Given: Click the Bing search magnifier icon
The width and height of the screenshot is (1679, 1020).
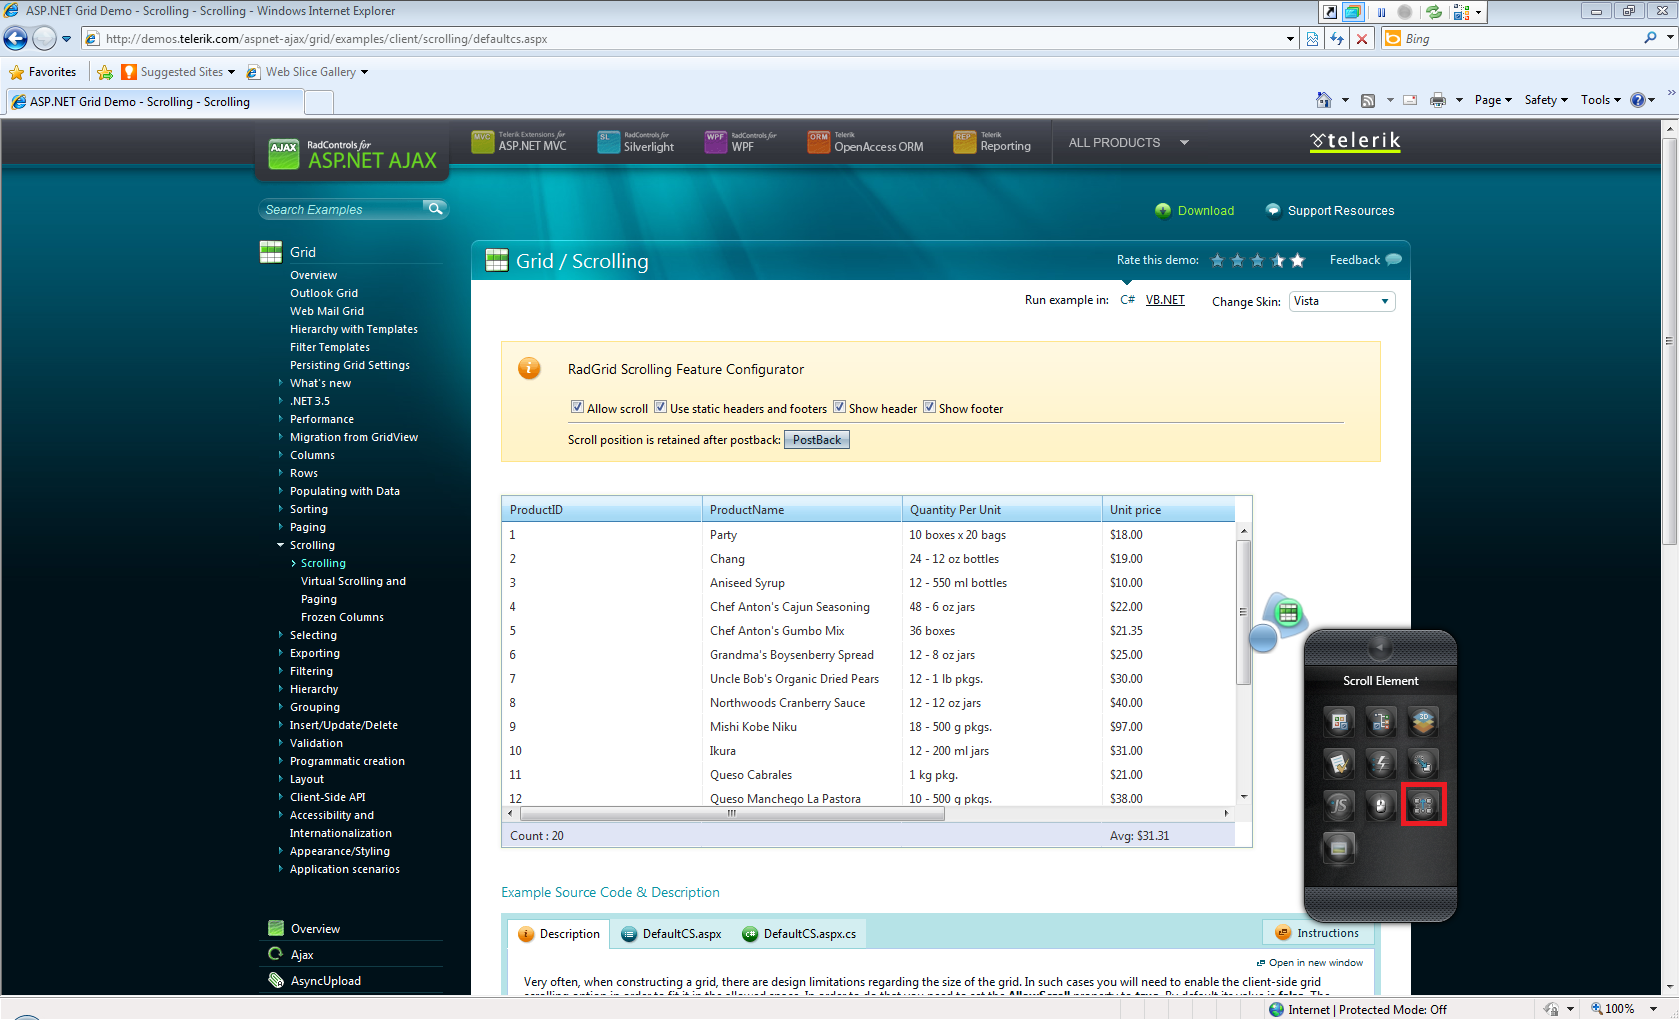Looking at the screenshot, I should 1650,39.
